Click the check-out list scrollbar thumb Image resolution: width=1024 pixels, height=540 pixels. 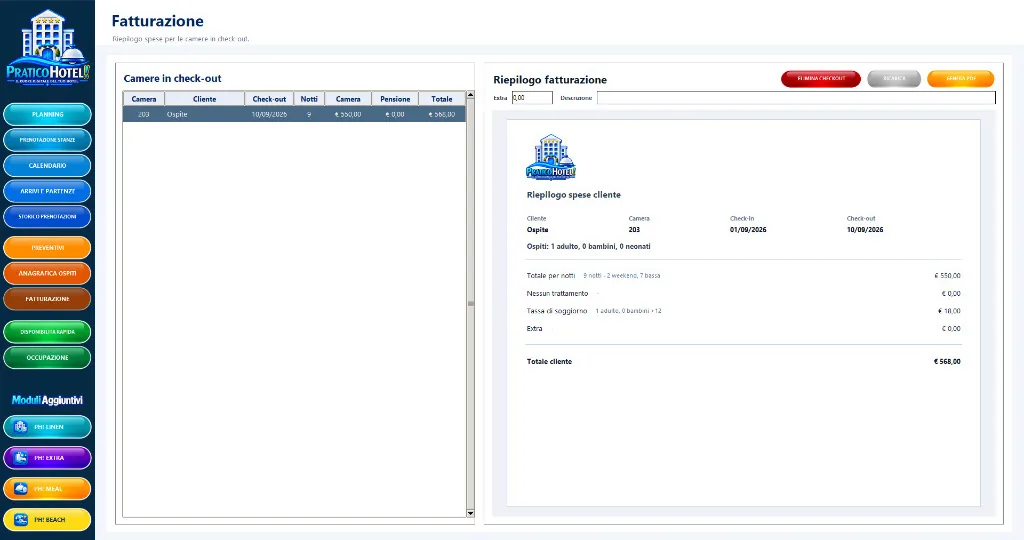pos(470,304)
